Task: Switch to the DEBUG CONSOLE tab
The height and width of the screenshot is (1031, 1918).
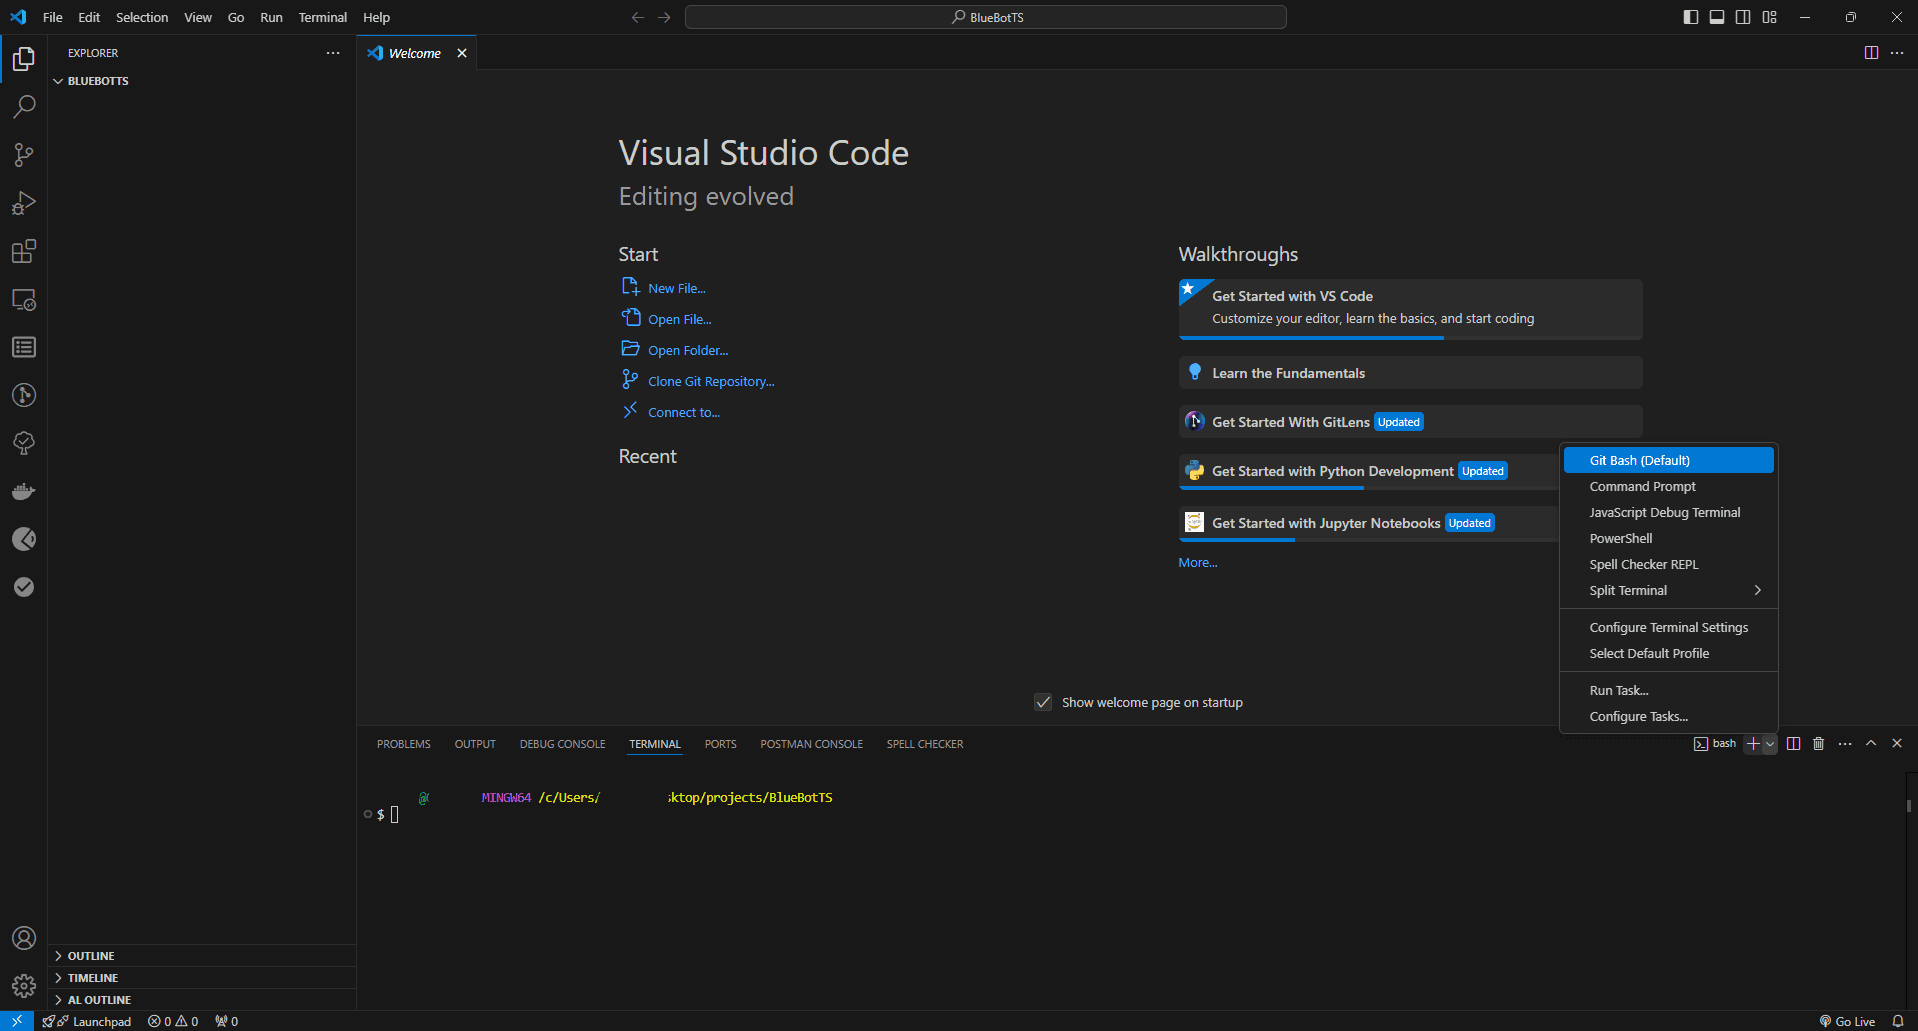Action: [562, 744]
